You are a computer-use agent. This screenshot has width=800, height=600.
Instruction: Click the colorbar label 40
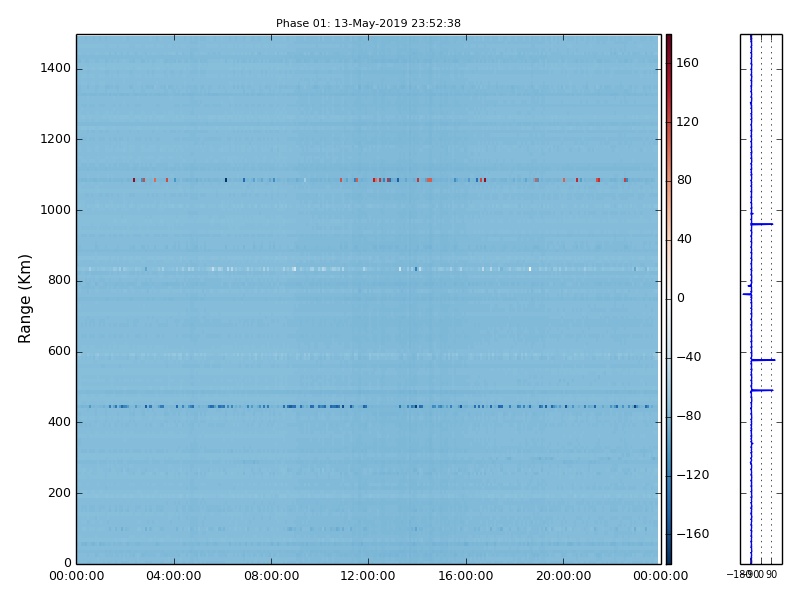point(684,239)
